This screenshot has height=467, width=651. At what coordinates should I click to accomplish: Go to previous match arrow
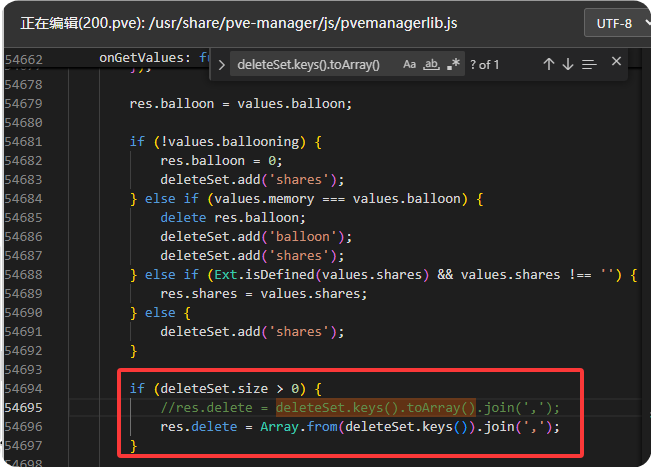548,65
